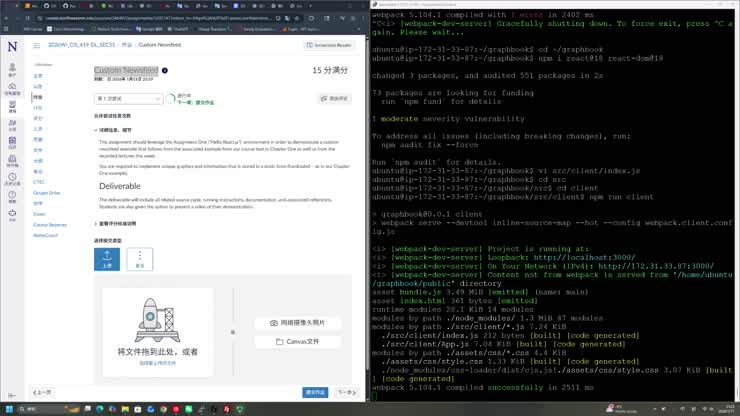Click the terminal text 'compiled successfully'

(503, 388)
